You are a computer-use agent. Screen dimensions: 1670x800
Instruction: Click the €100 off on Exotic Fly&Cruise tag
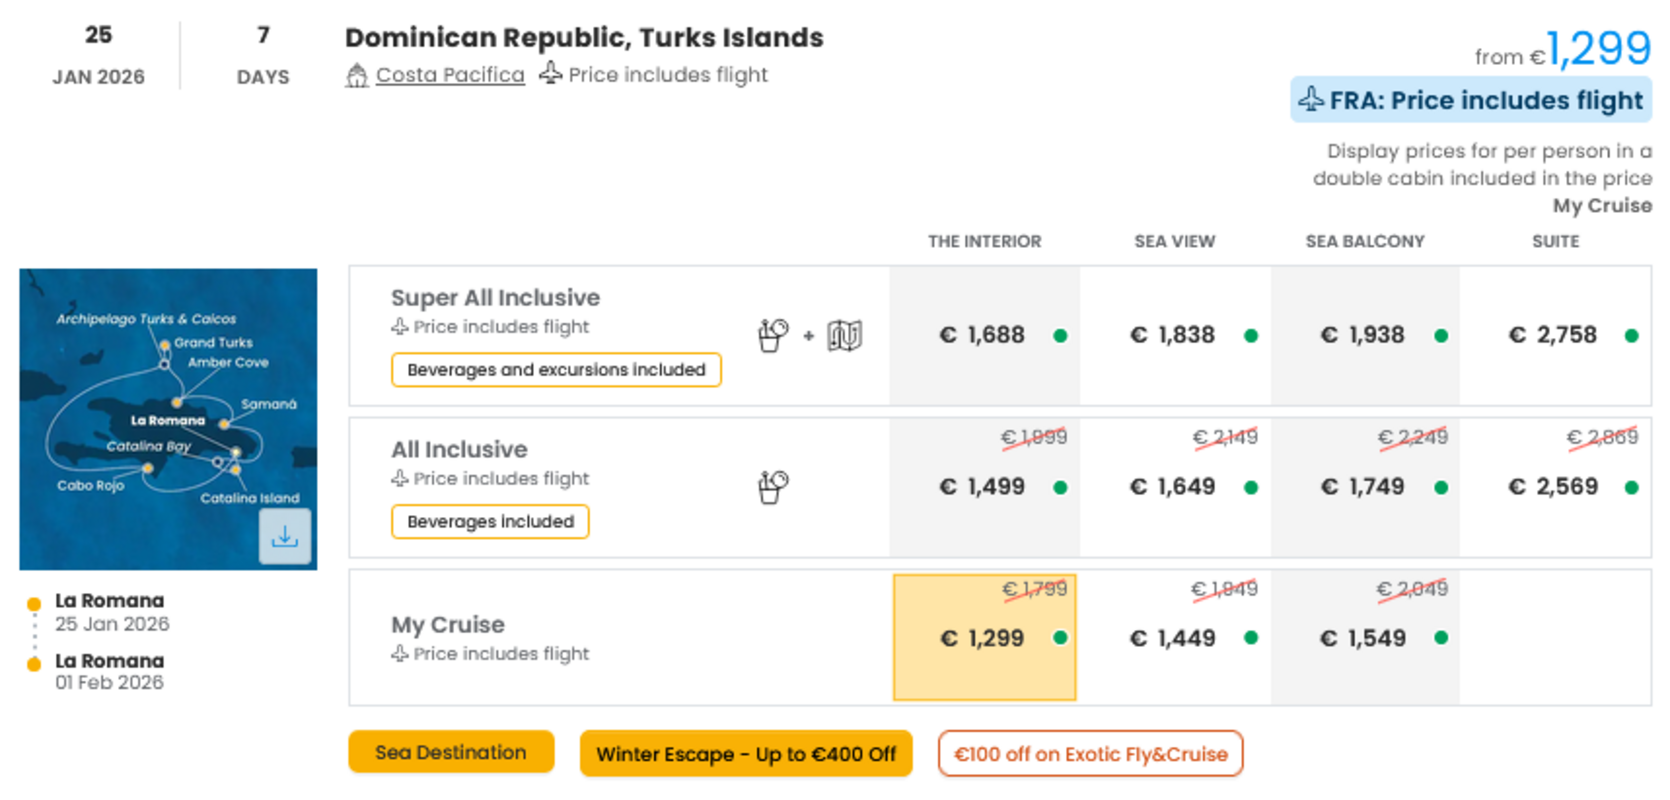click(1090, 754)
